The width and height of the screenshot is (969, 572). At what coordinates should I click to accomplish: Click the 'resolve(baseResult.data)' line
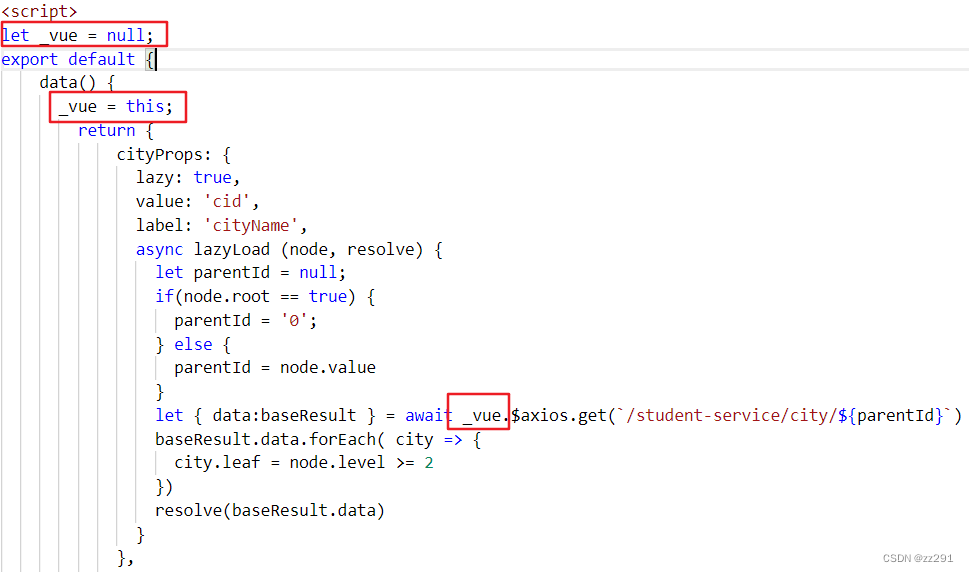coord(269,510)
